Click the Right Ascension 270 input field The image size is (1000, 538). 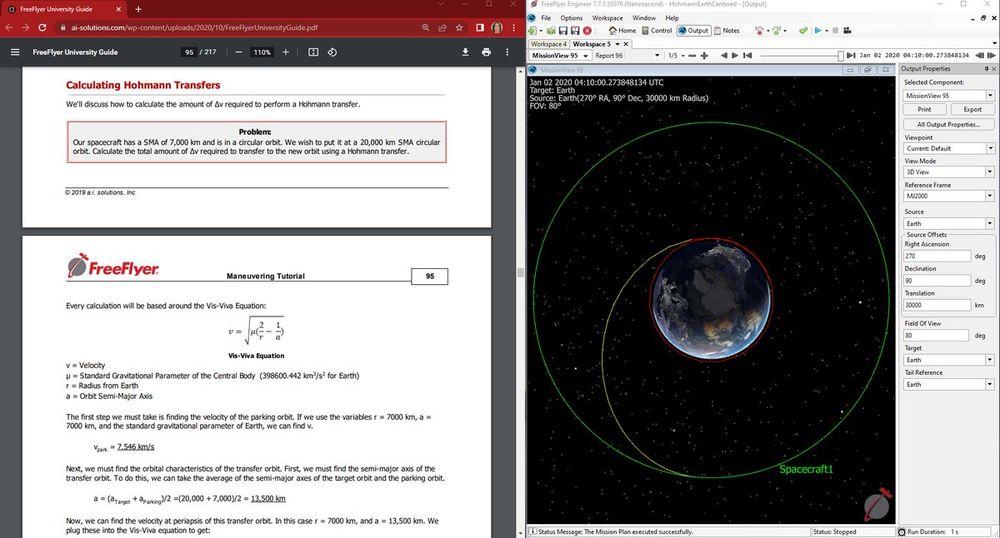pos(937,256)
